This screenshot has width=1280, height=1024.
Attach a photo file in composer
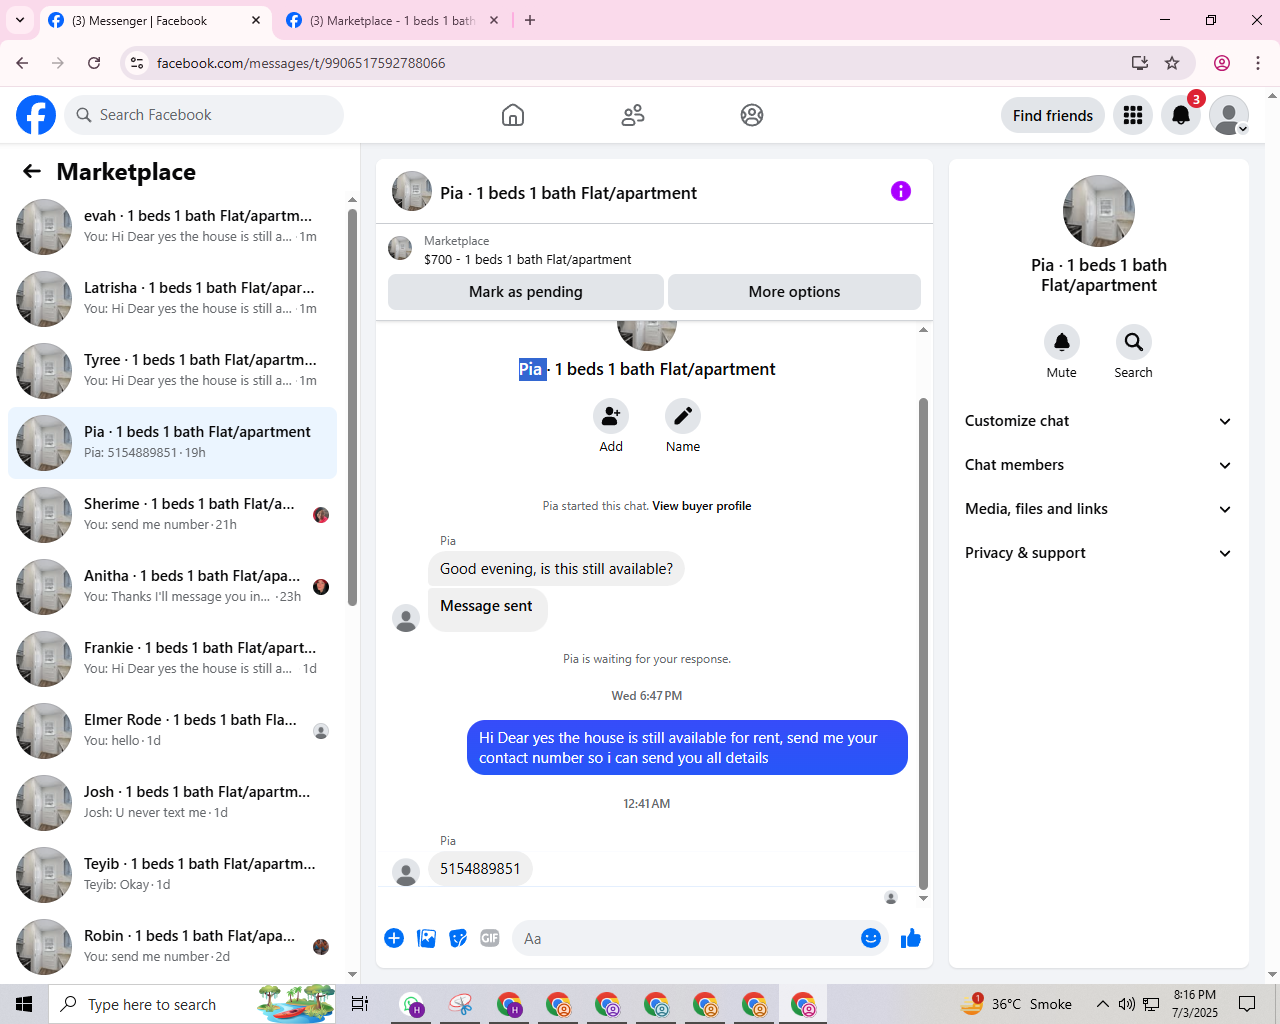pos(426,938)
